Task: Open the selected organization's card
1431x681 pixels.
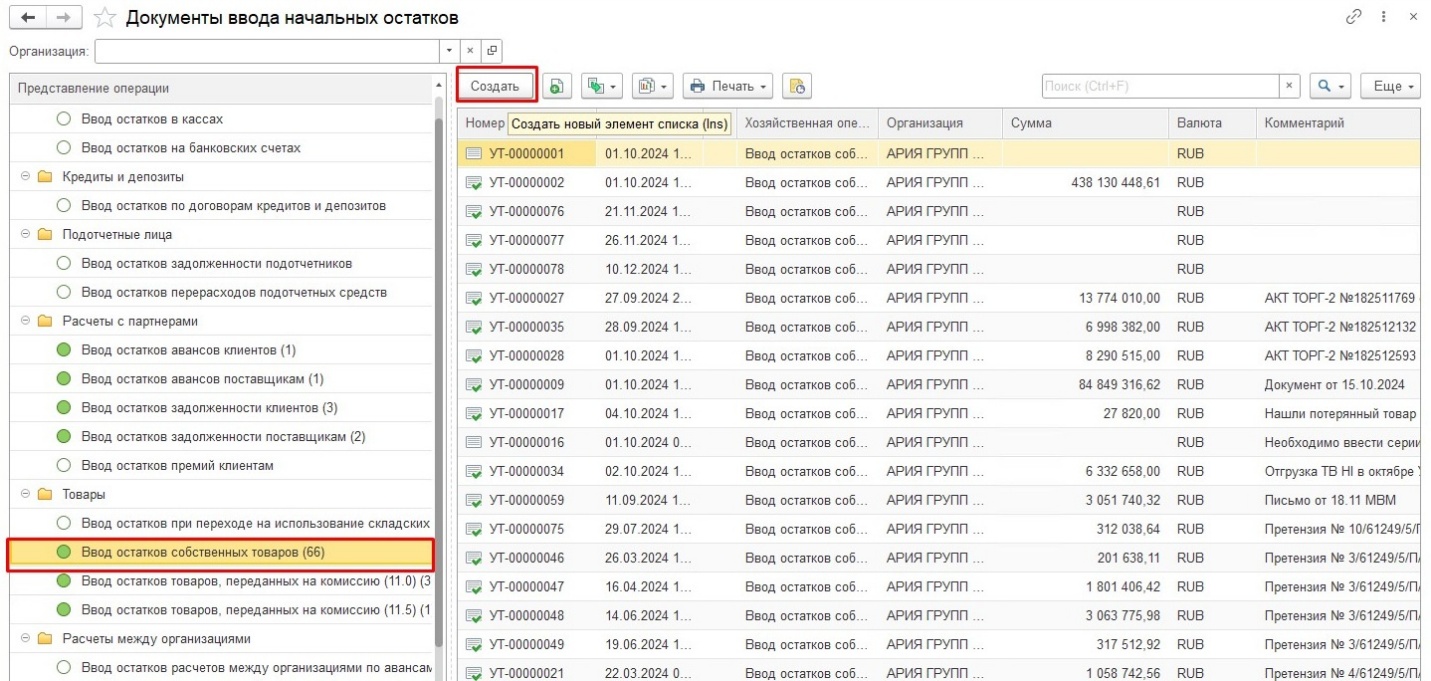Action: click(x=492, y=50)
